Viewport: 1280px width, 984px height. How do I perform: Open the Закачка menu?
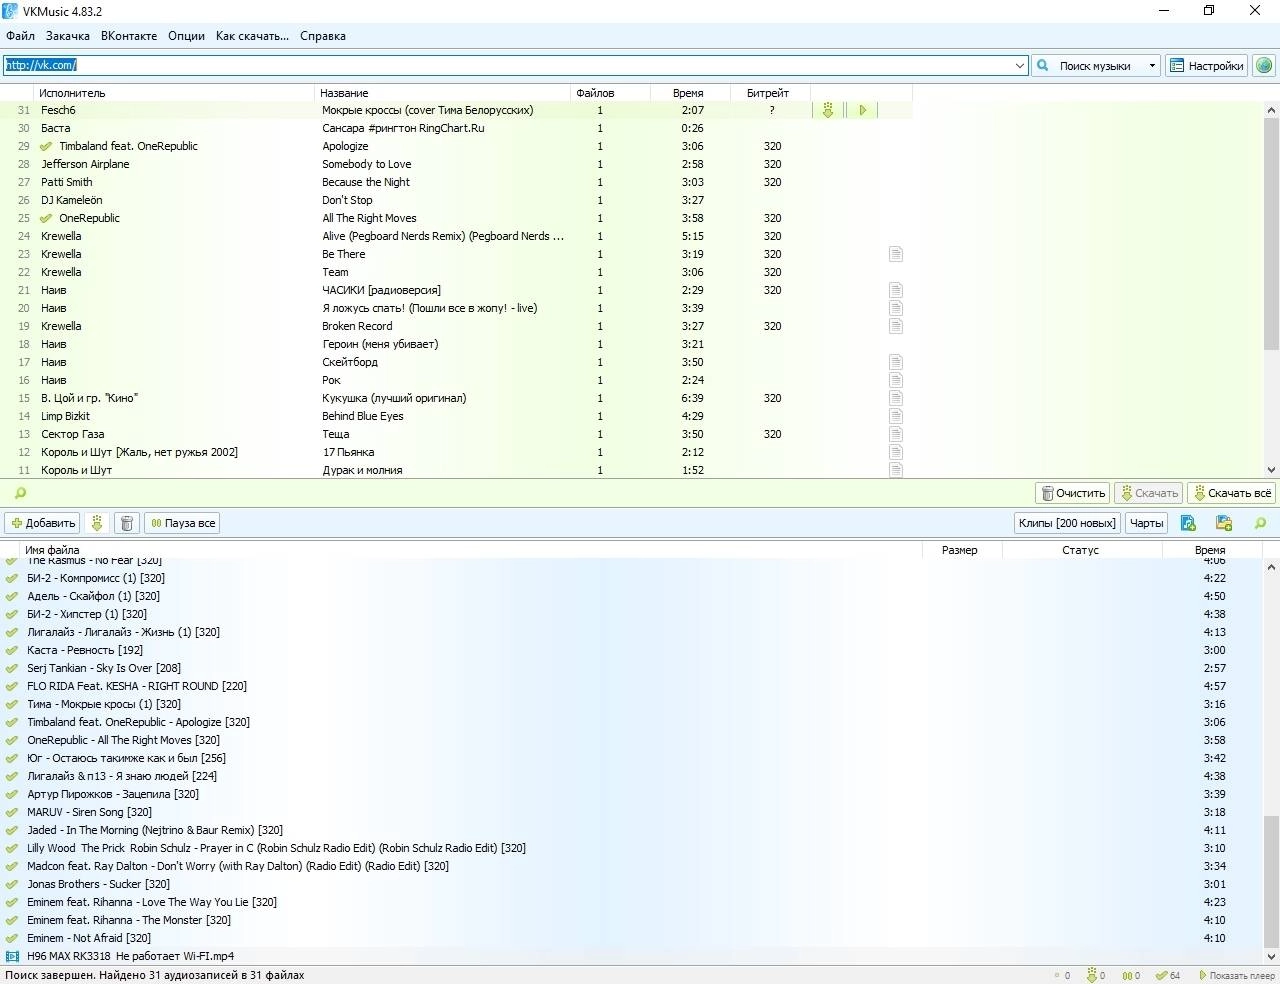[68, 36]
